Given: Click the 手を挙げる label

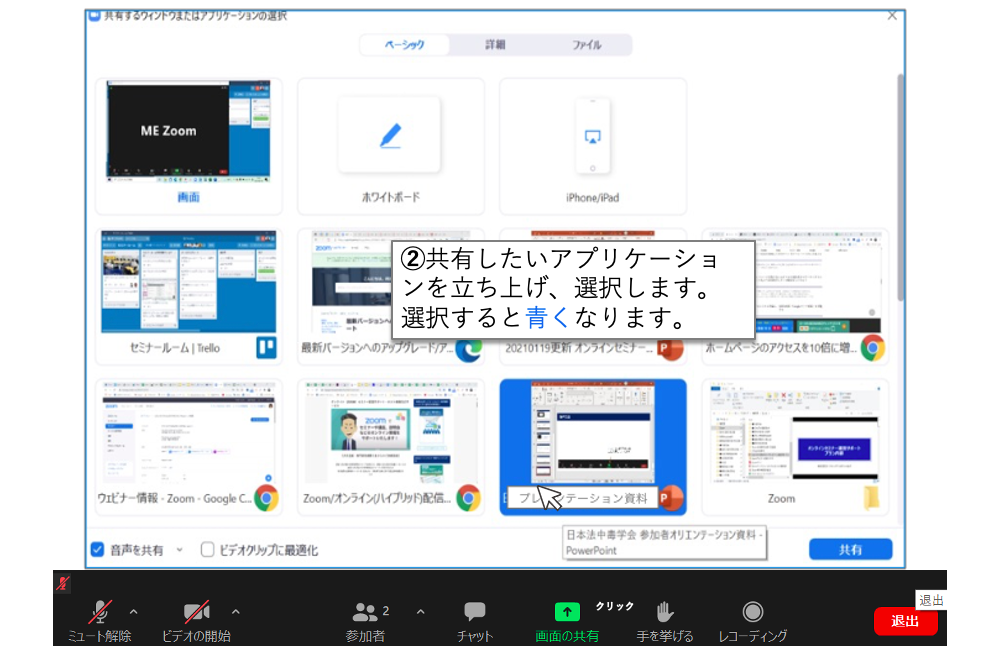Looking at the screenshot, I should [x=664, y=636].
